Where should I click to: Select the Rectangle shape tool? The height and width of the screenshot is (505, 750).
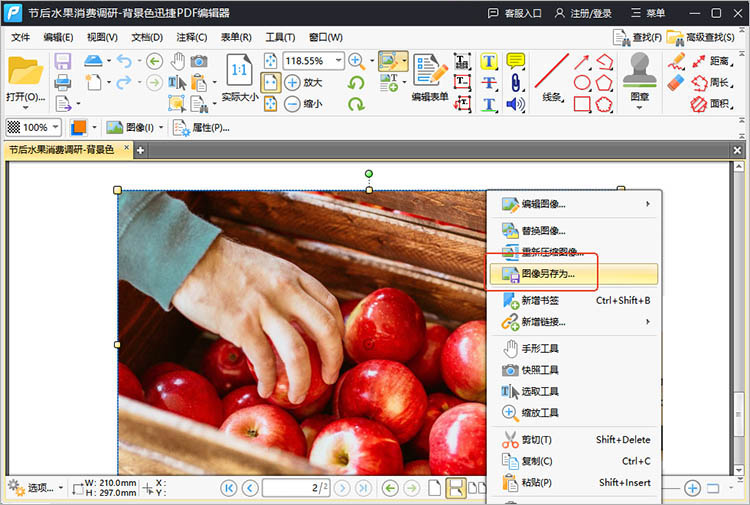[x=582, y=104]
